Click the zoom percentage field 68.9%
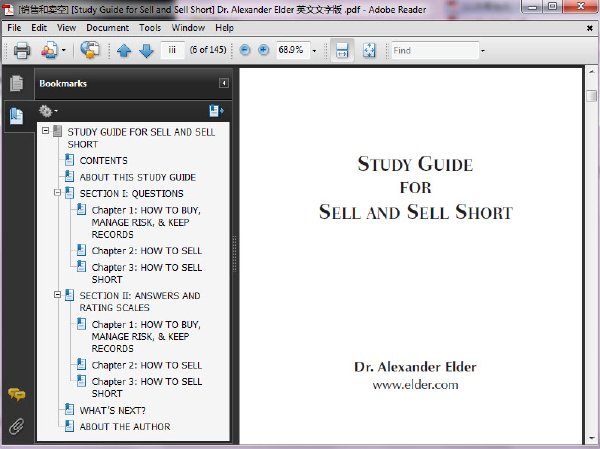This screenshot has height=449, width=600. coord(293,50)
